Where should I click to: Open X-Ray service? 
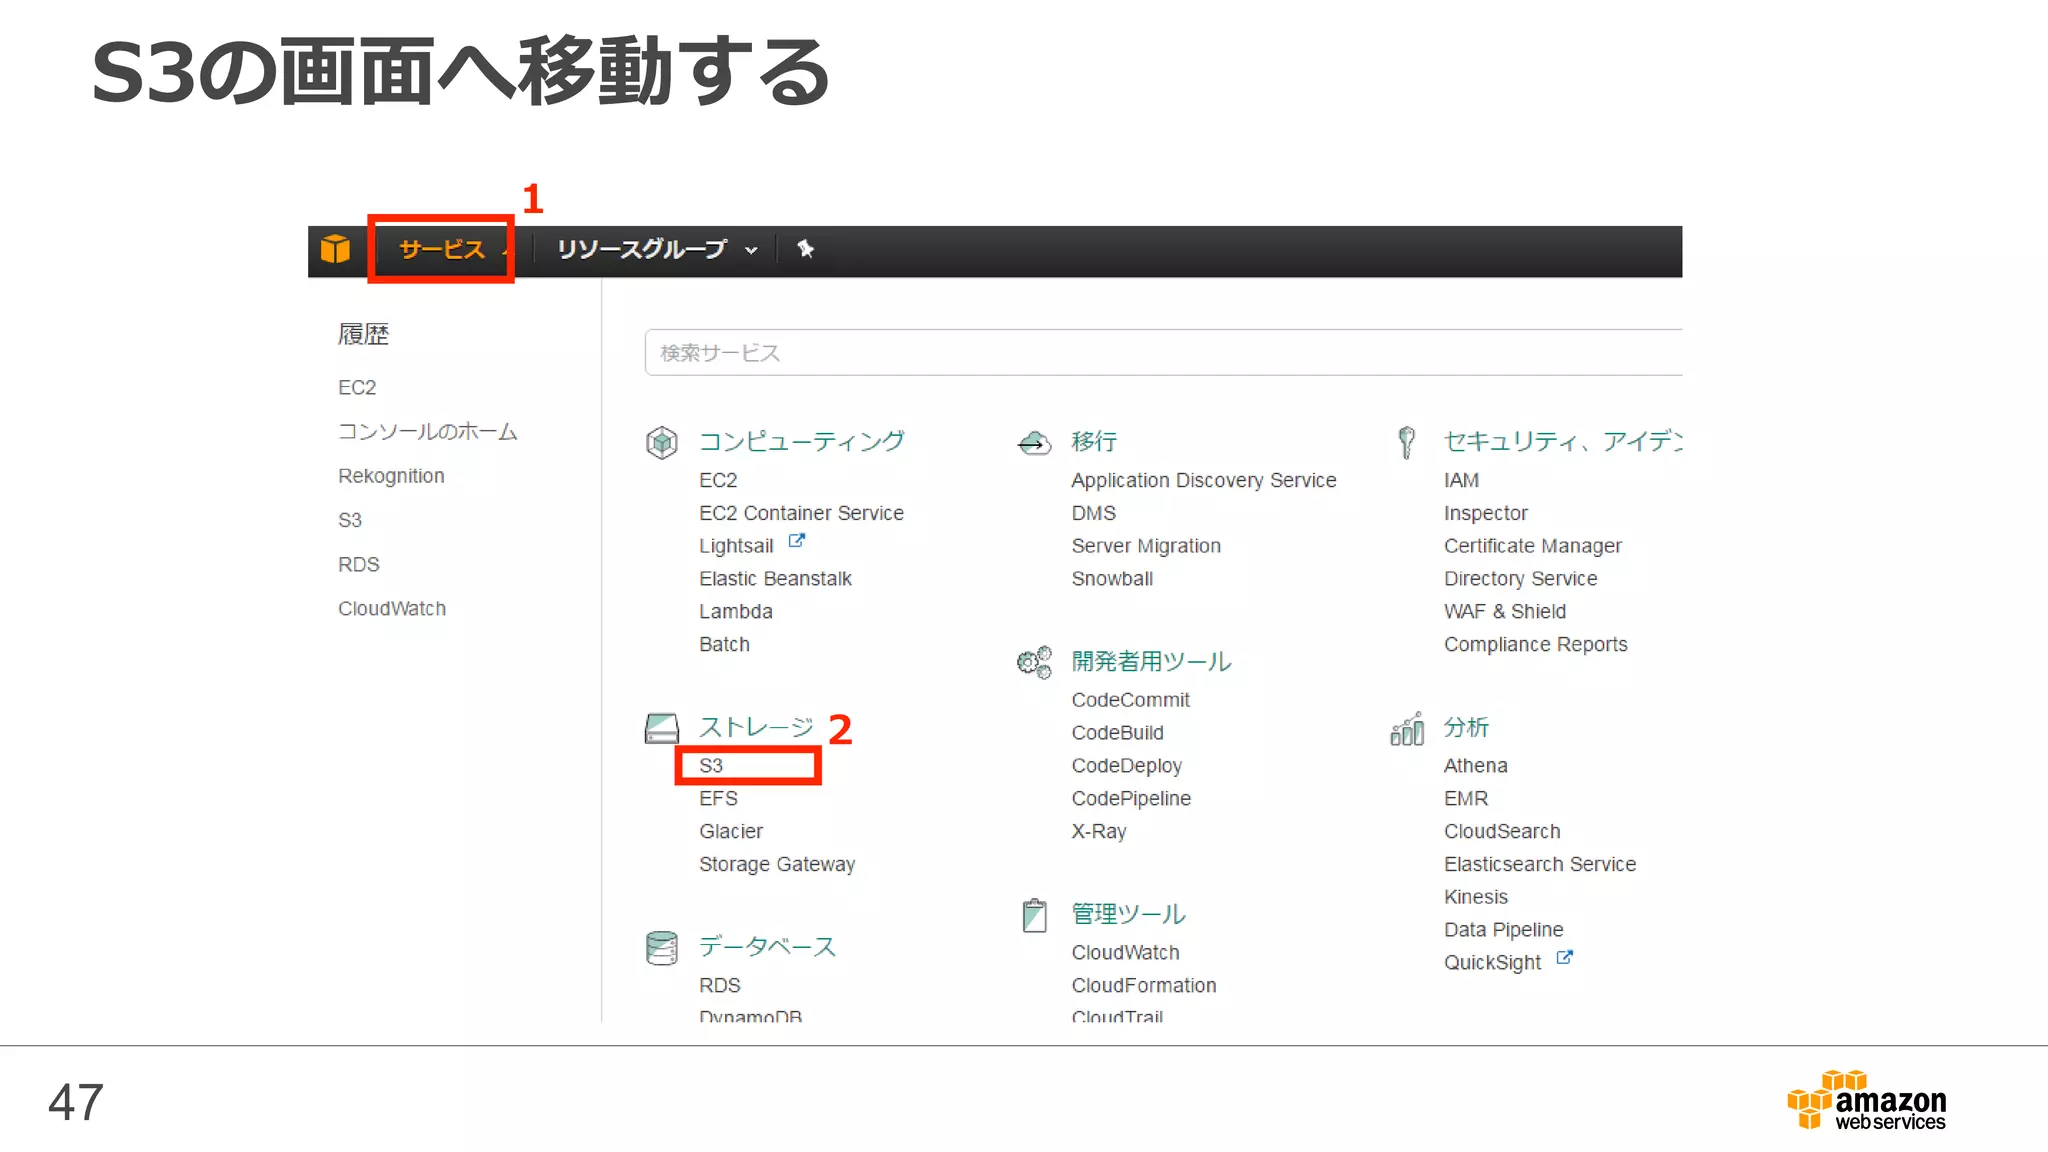click(1099, 832)
